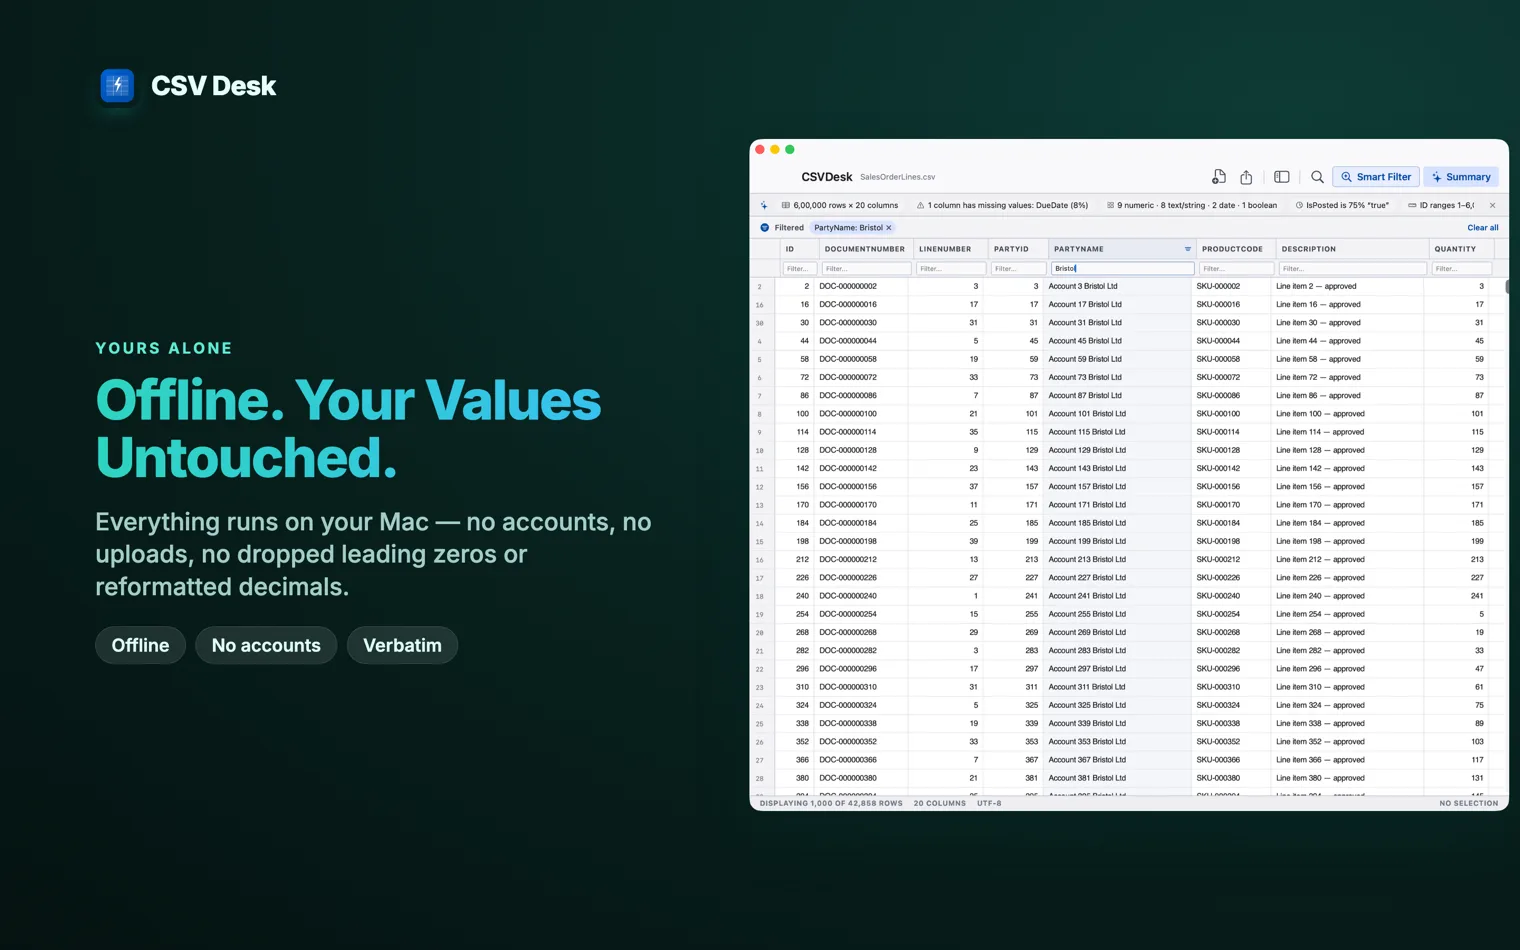Focus the DOCUMENTNUMBER filter field
The image size is (1520, 950).
click(866, 268)
